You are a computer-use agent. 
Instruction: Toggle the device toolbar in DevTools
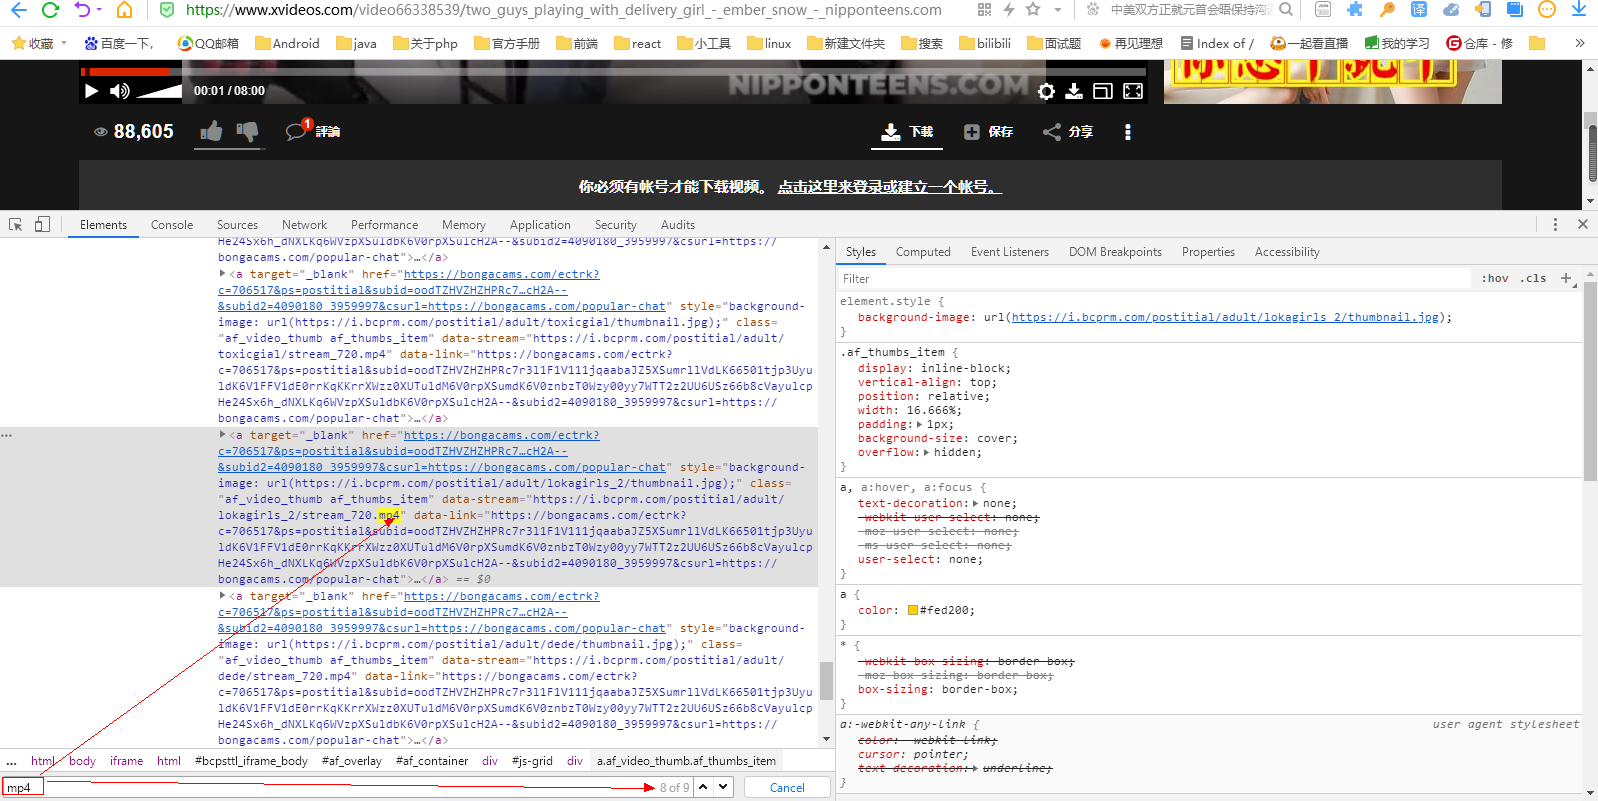click(42, 224)
